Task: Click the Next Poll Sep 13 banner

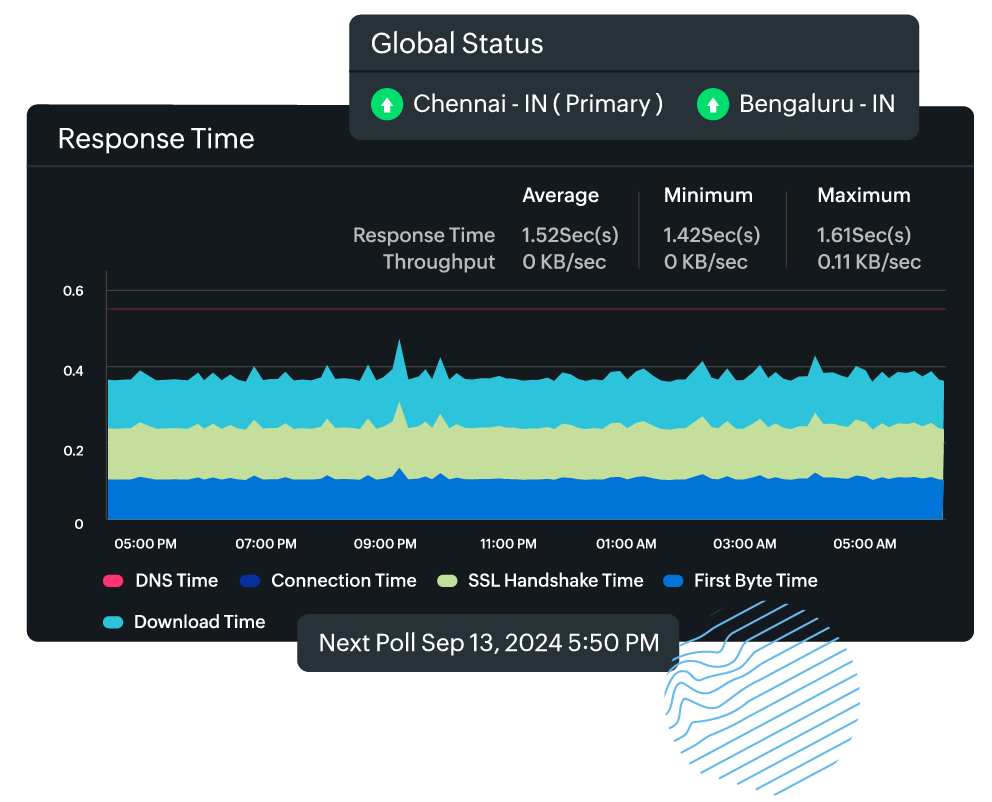Action: [487, 643]
